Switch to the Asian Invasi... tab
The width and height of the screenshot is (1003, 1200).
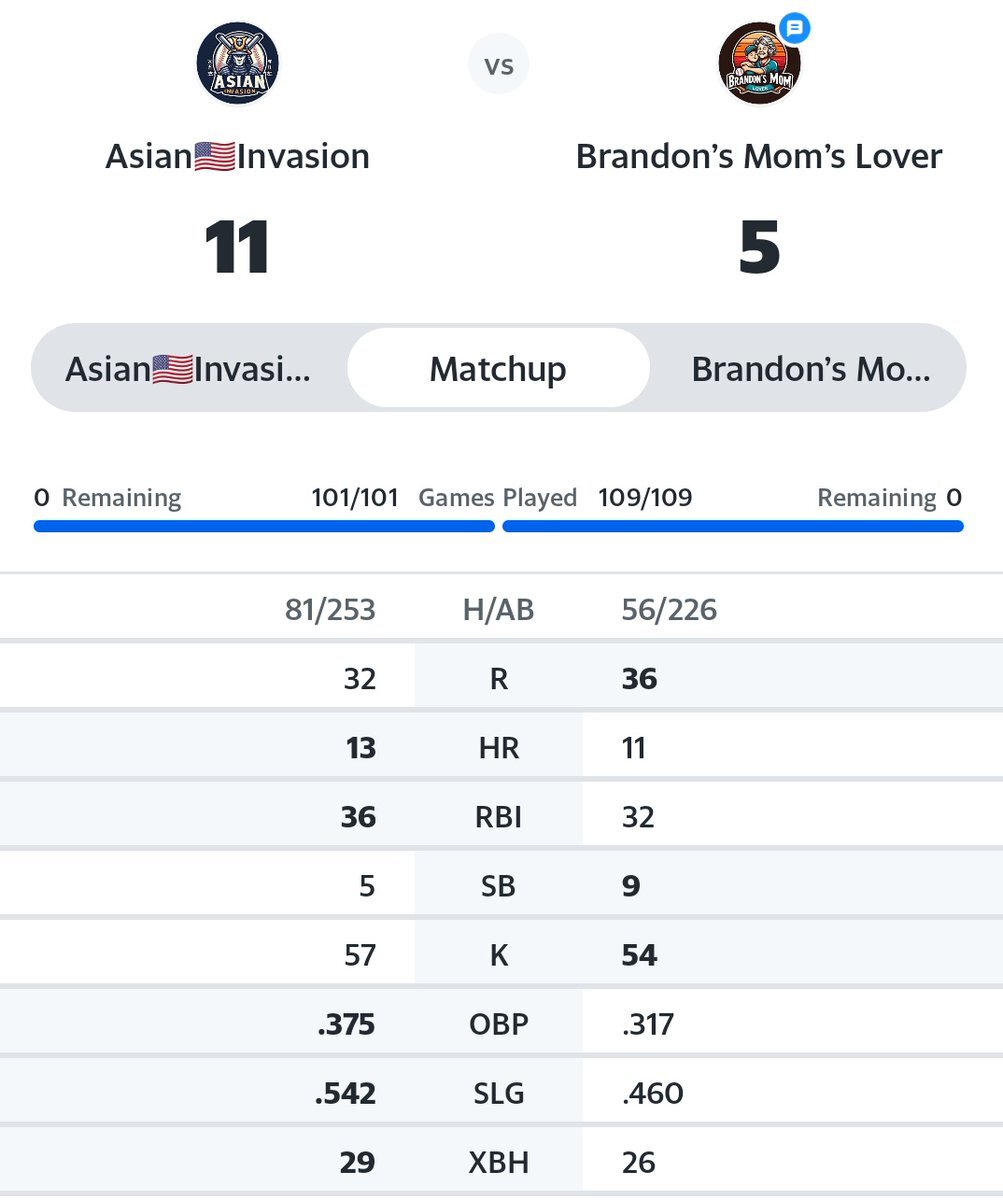tap(188, 369)
